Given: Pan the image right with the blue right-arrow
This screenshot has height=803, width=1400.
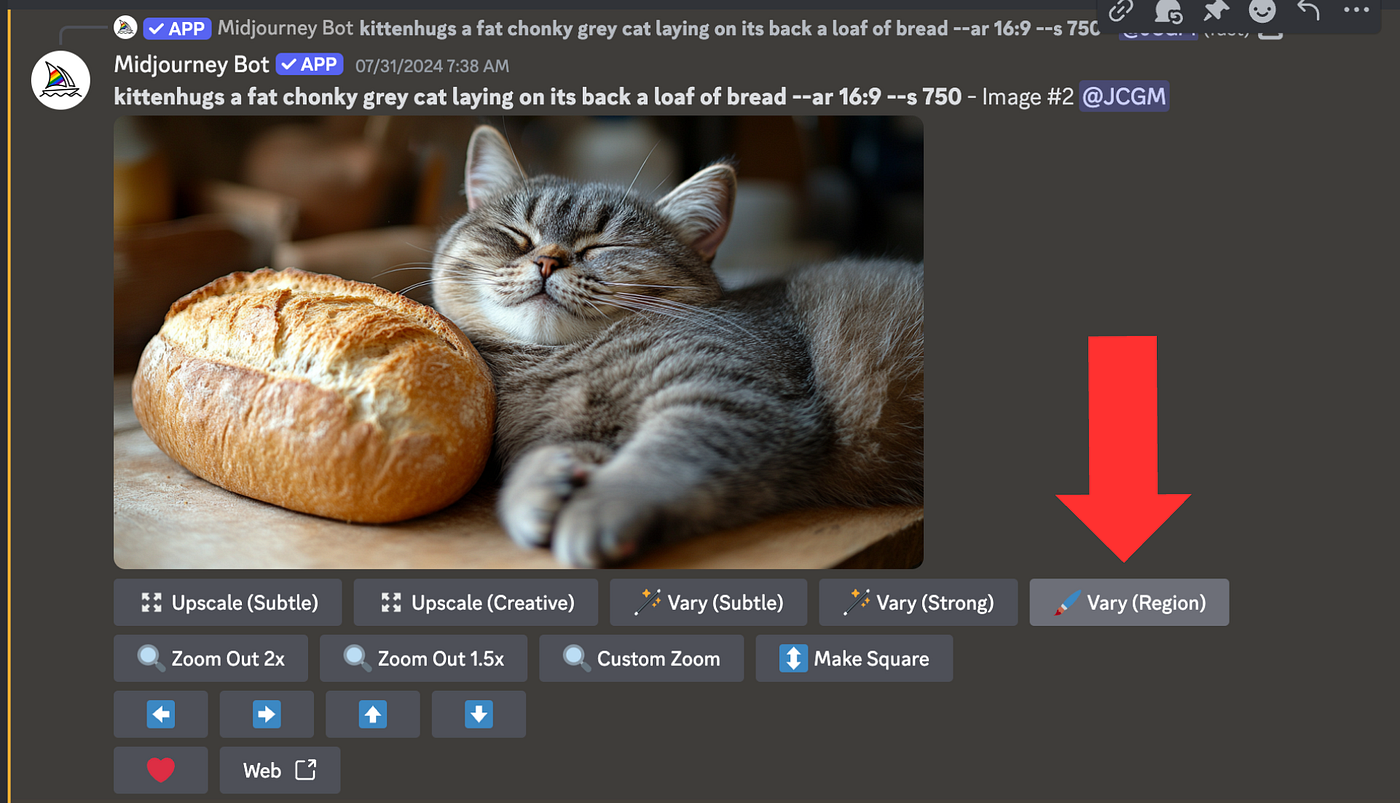Looking at the screenshot, I should pos(266,714).
